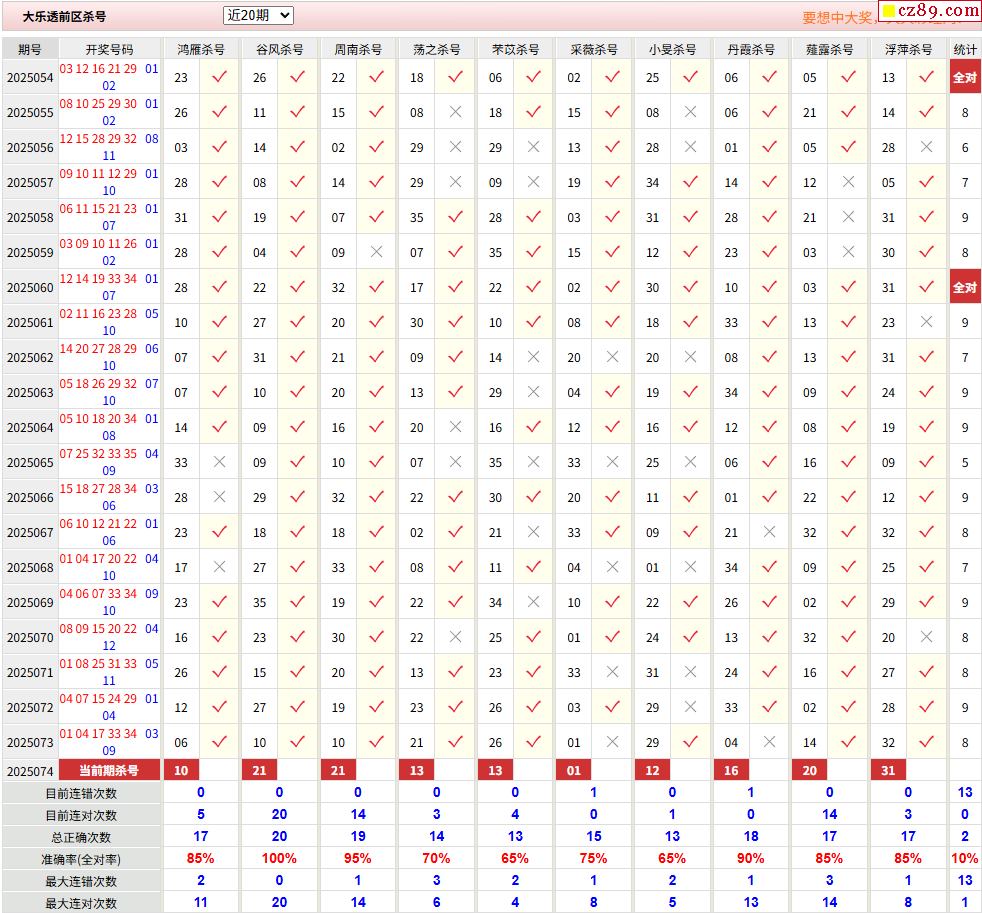Click the 统计 value 5 in row 2025065
Screen dimensions: 982x913
point(965,462)
